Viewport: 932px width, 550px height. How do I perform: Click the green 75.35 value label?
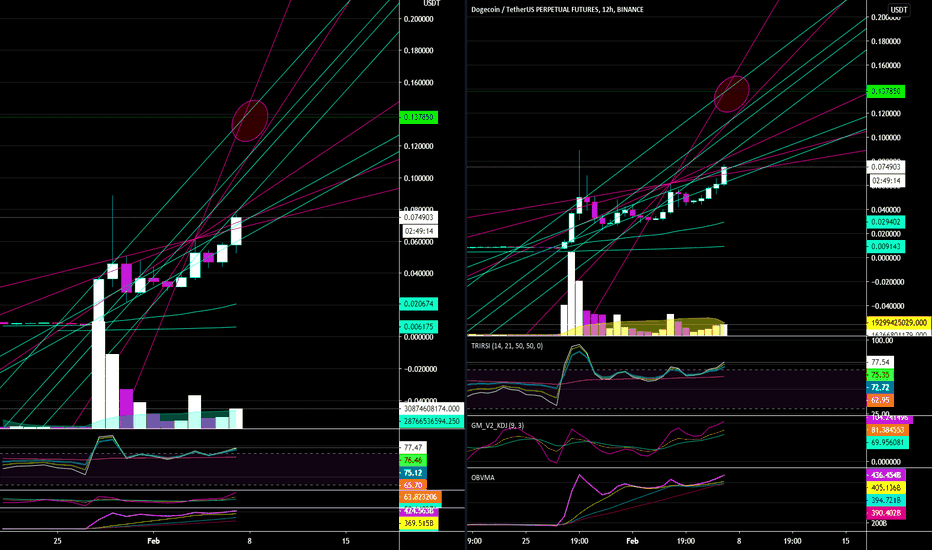(881, 375)
